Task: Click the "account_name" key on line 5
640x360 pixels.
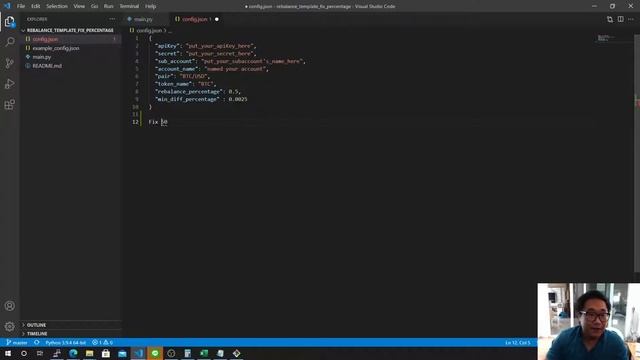Action: pos(176,69)
